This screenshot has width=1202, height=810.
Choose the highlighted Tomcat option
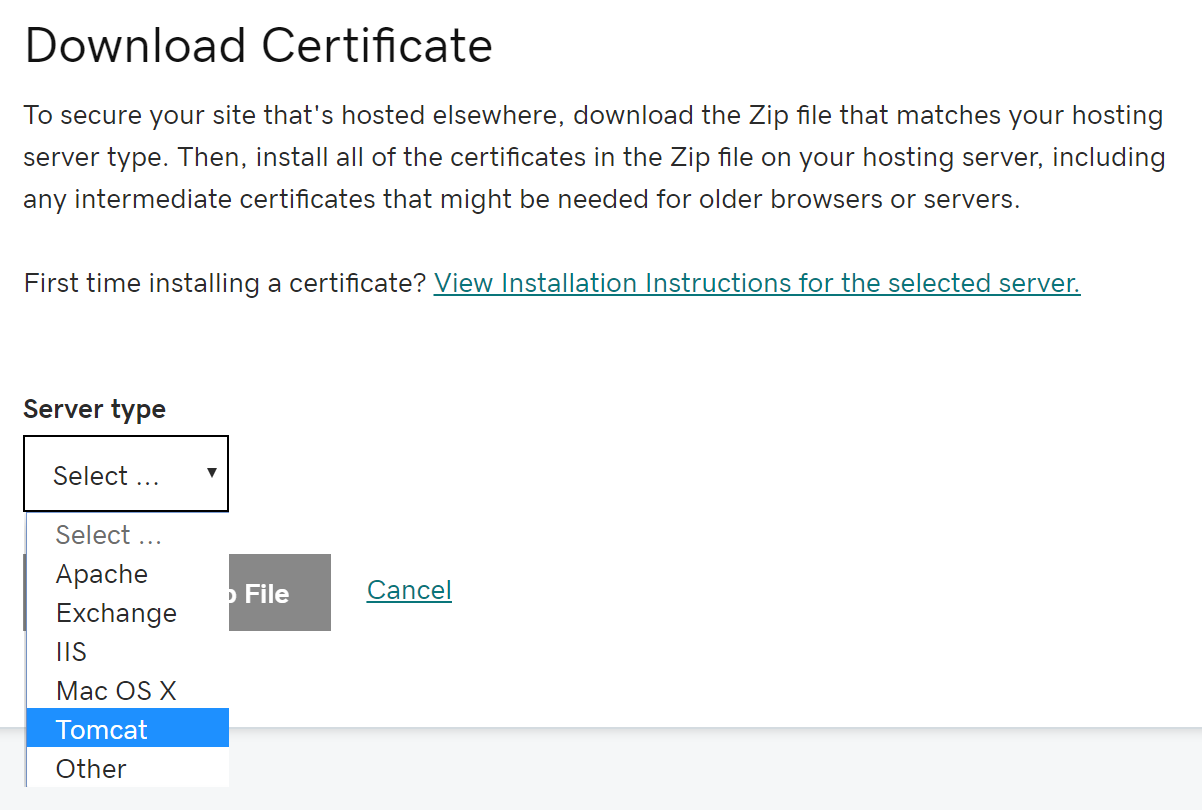[x=102, y=730]
